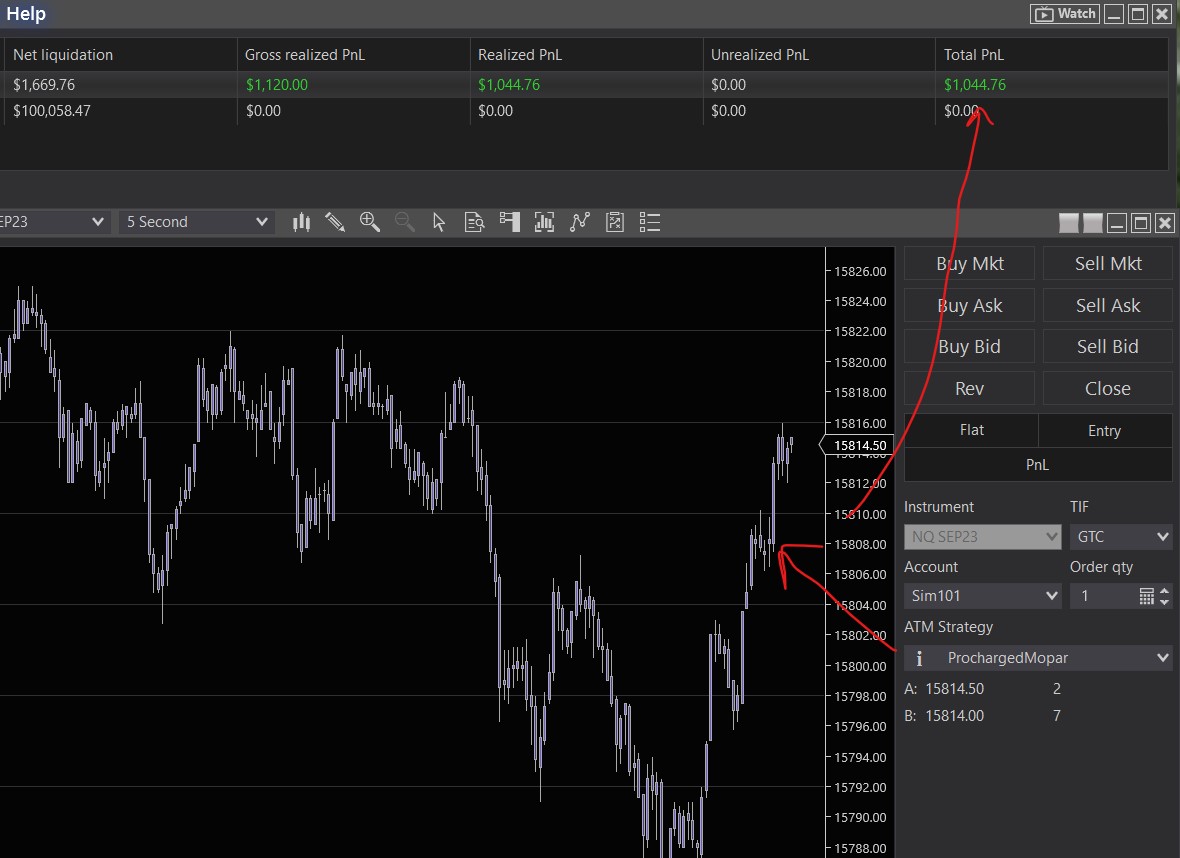
Task: Click the Buy Mkt button
Action: (x=969, y=263)
